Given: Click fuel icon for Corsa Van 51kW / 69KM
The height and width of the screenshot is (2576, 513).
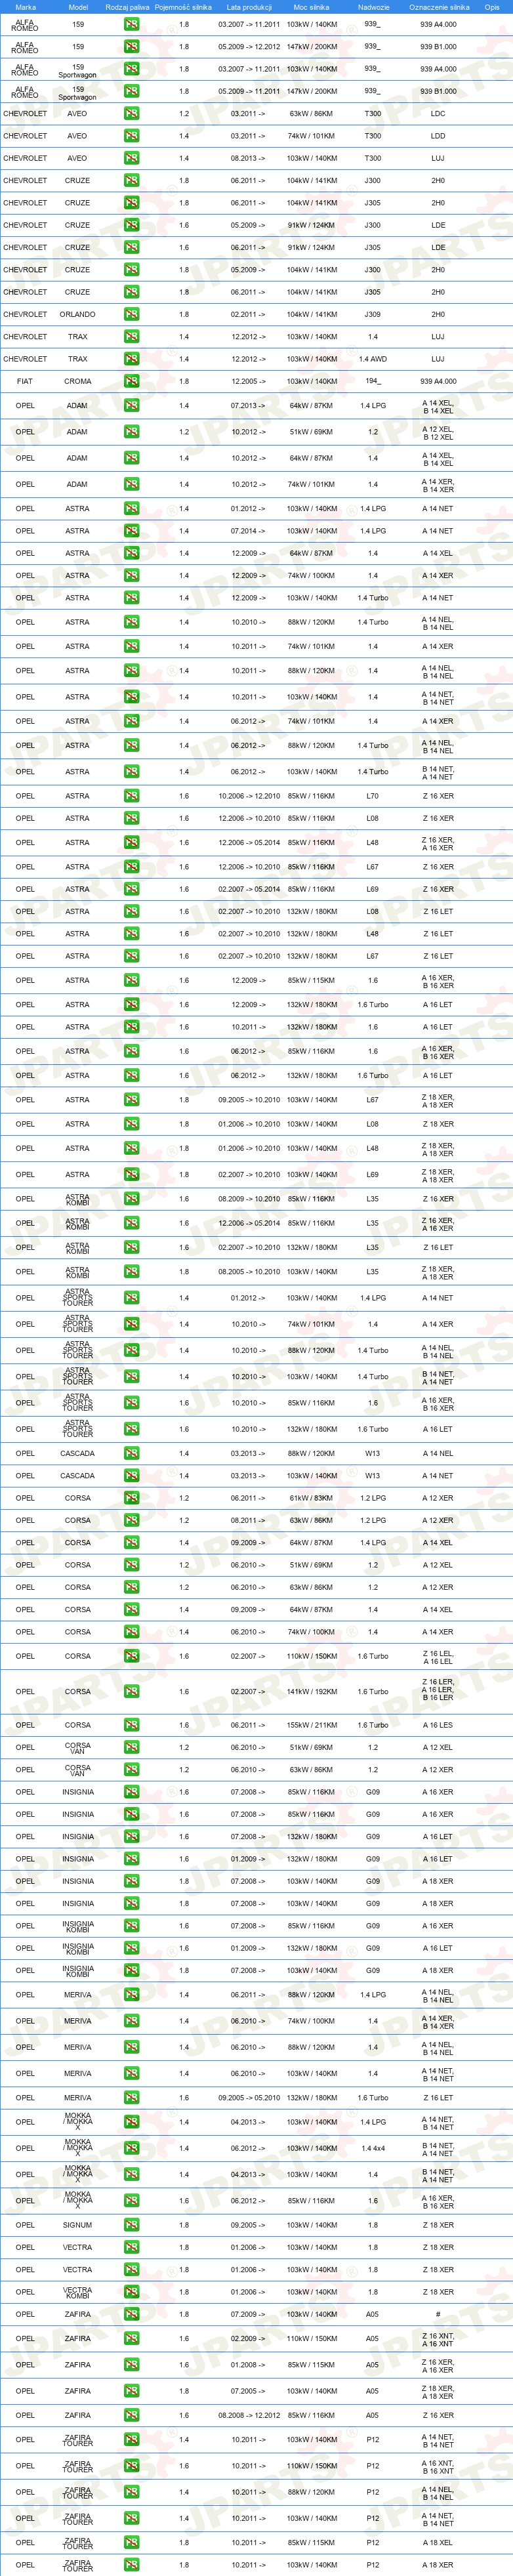Looking at the screenshot, I should [131, 1747].
